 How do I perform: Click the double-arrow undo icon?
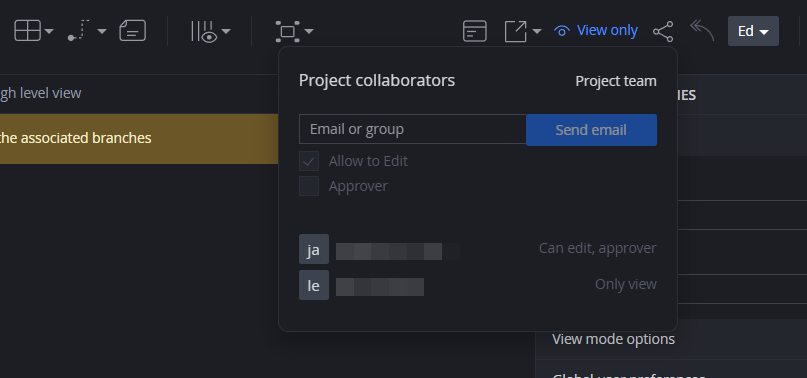[702, 30]
